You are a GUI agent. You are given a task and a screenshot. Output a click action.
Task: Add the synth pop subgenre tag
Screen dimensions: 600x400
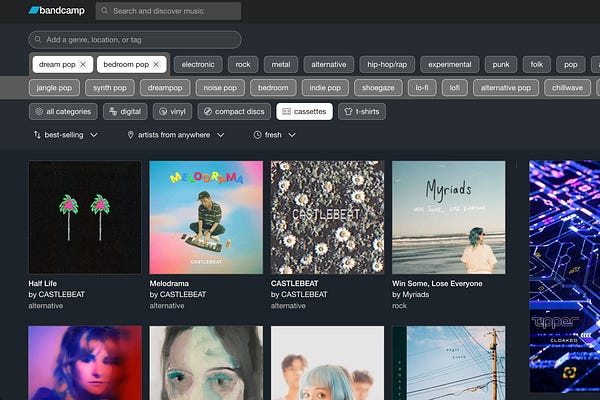[x=110, y=88]
